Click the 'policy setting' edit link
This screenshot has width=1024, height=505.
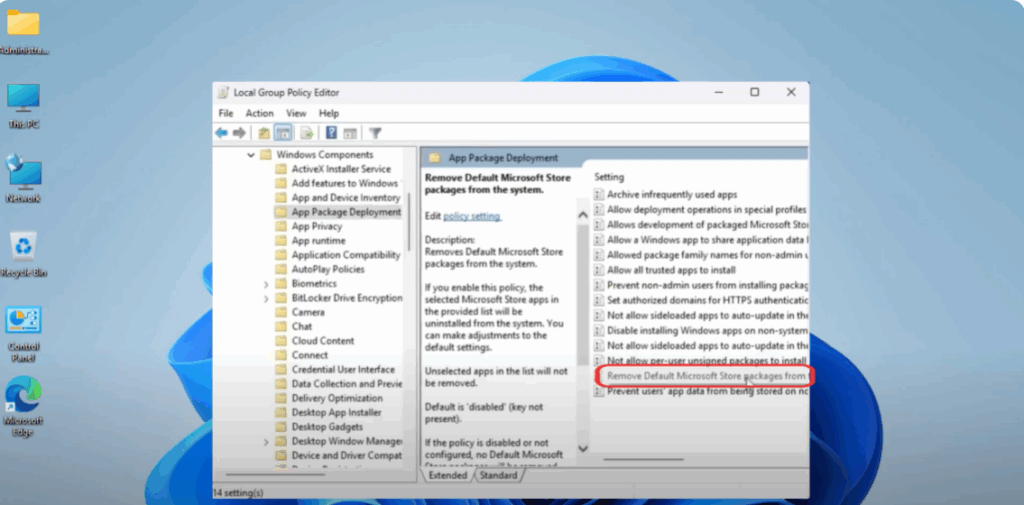point(472,216)
